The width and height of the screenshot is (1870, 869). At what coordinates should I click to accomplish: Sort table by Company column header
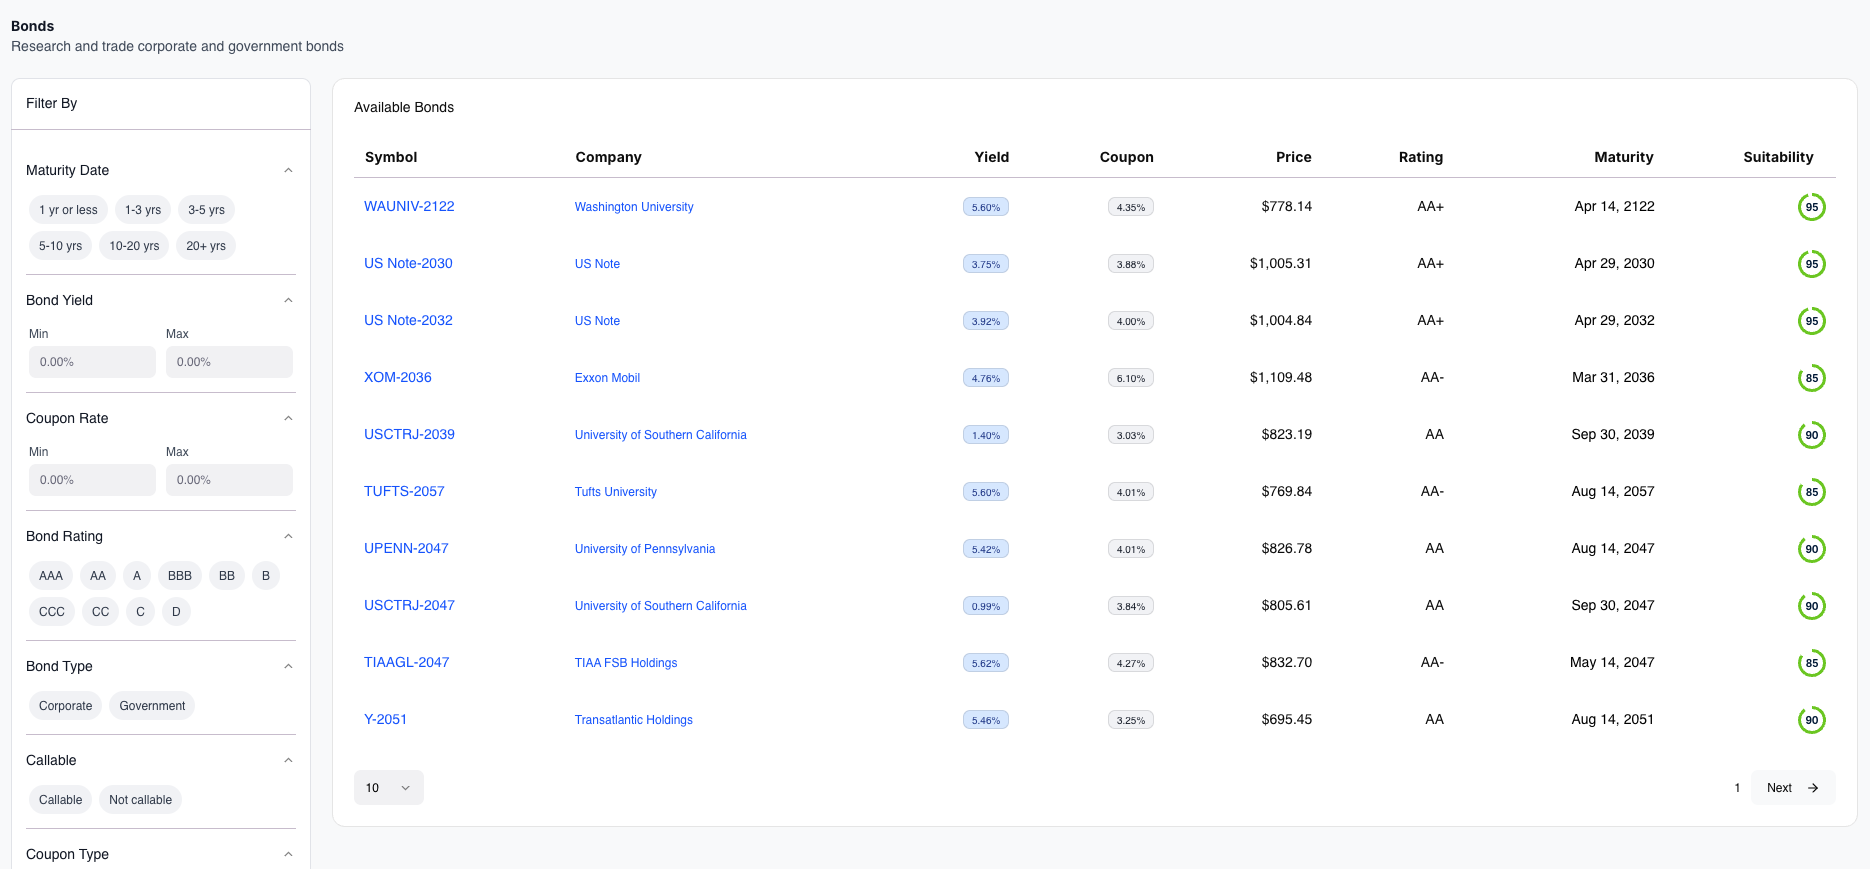(608, 157)
